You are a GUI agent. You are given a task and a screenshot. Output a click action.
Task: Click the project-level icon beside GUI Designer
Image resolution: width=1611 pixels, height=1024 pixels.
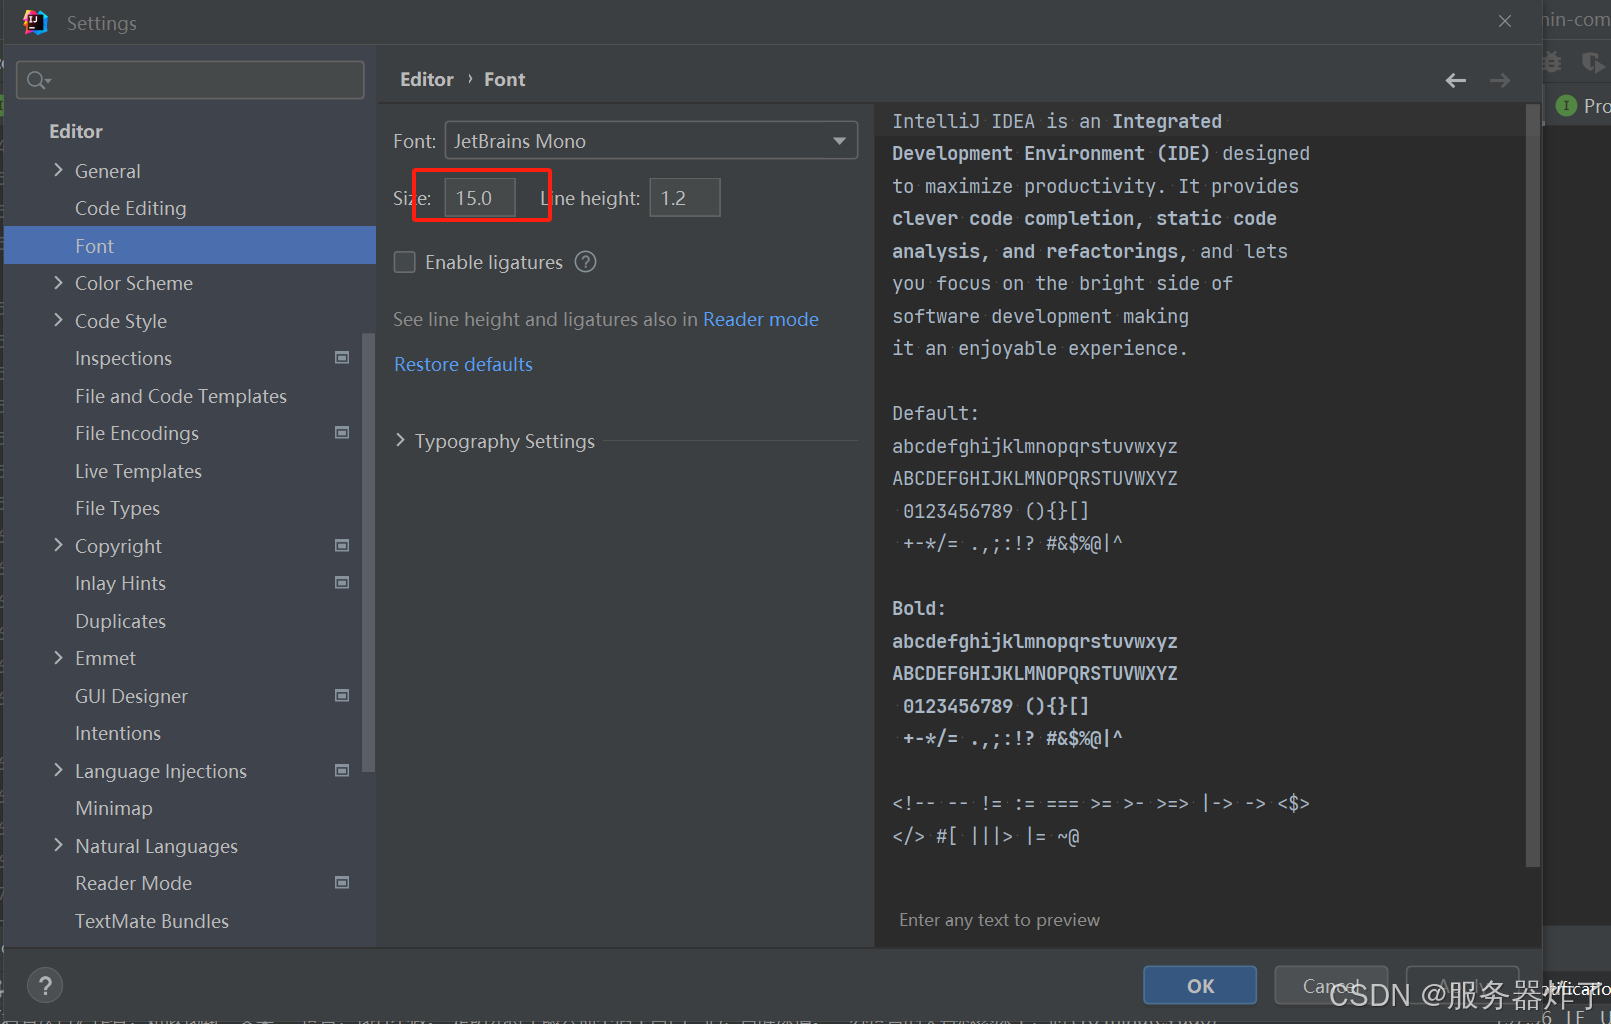(342, 696)
